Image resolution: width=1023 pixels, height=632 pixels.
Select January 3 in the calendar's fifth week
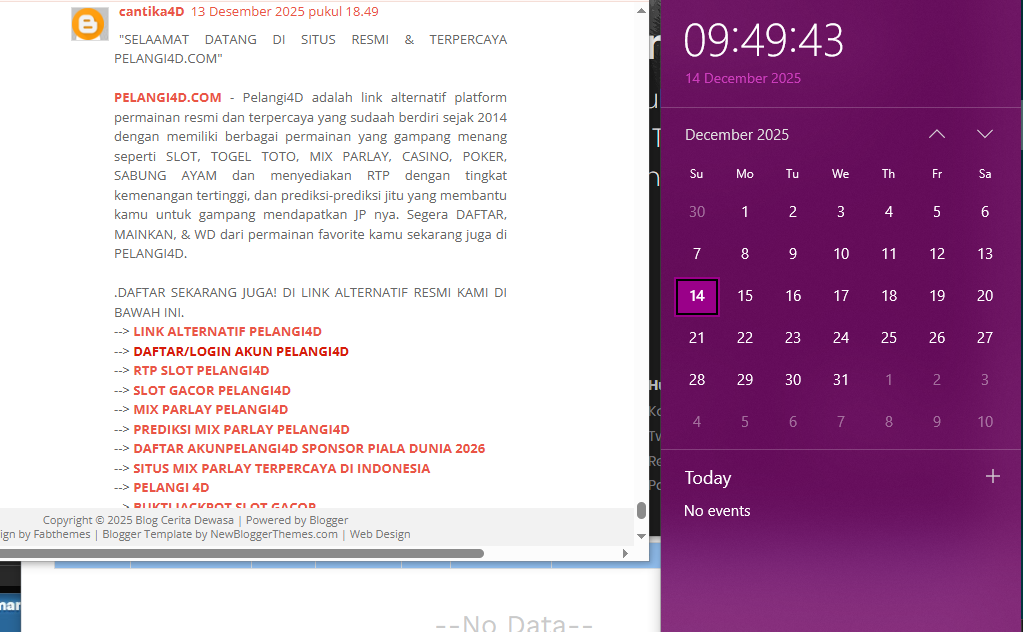(985, 380)
